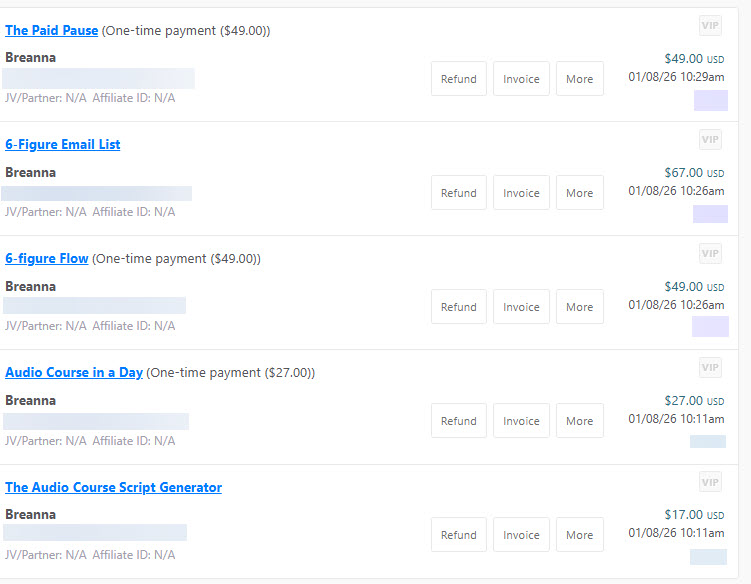Open The Paid Pause product link

(x=52, y=31)
